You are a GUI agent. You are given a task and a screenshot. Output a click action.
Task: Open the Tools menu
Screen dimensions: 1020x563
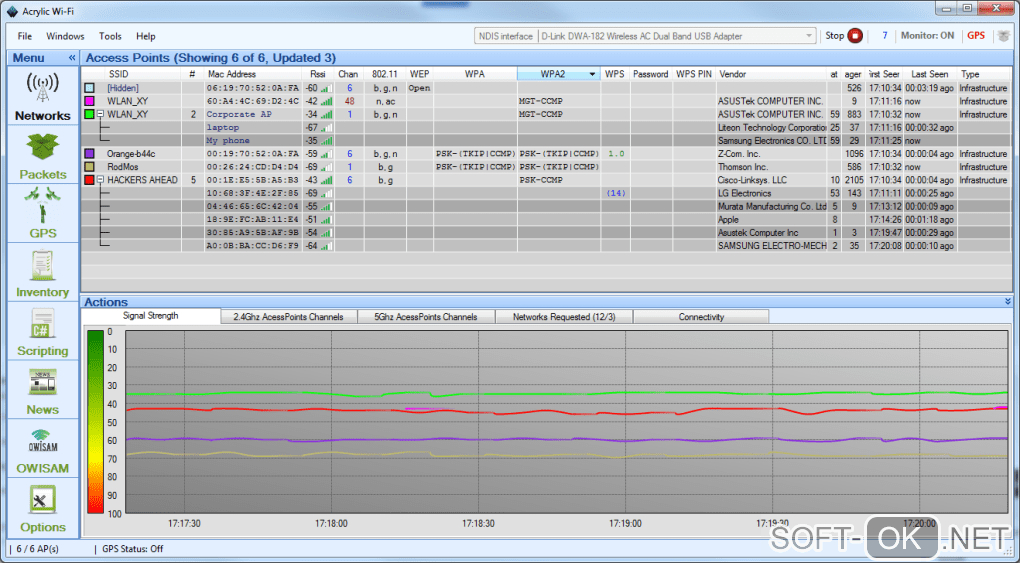pyautogui.click(x=110, y=36)
